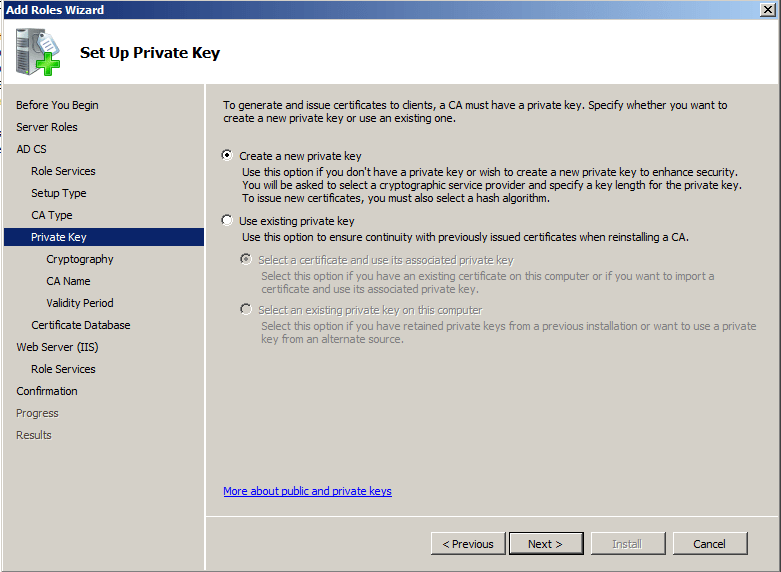Open the Validity Period step
The image size is (781, 572).
pos(80,303)
